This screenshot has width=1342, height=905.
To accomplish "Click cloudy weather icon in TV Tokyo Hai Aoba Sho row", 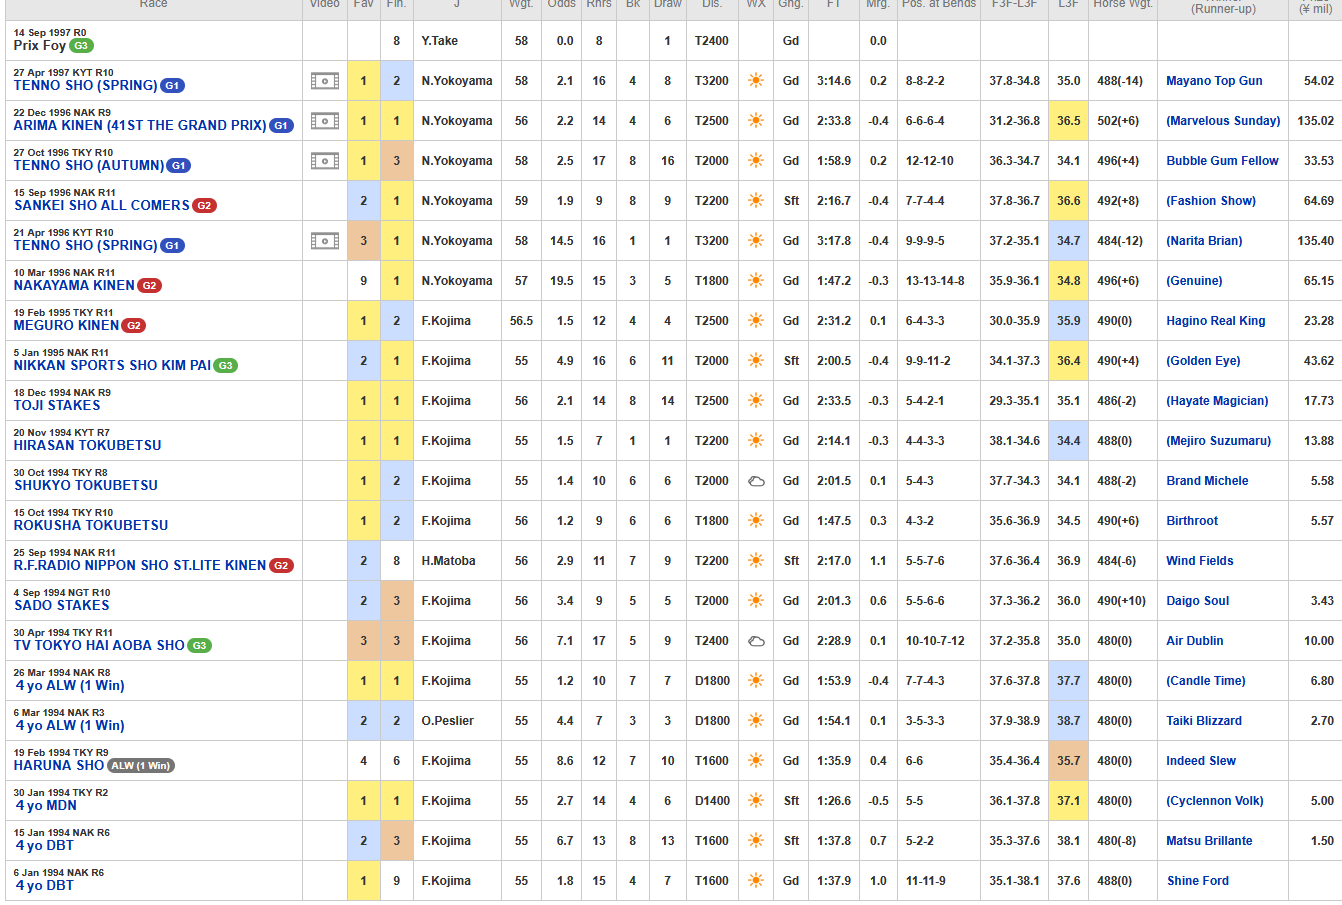I will tap(756, 641).
